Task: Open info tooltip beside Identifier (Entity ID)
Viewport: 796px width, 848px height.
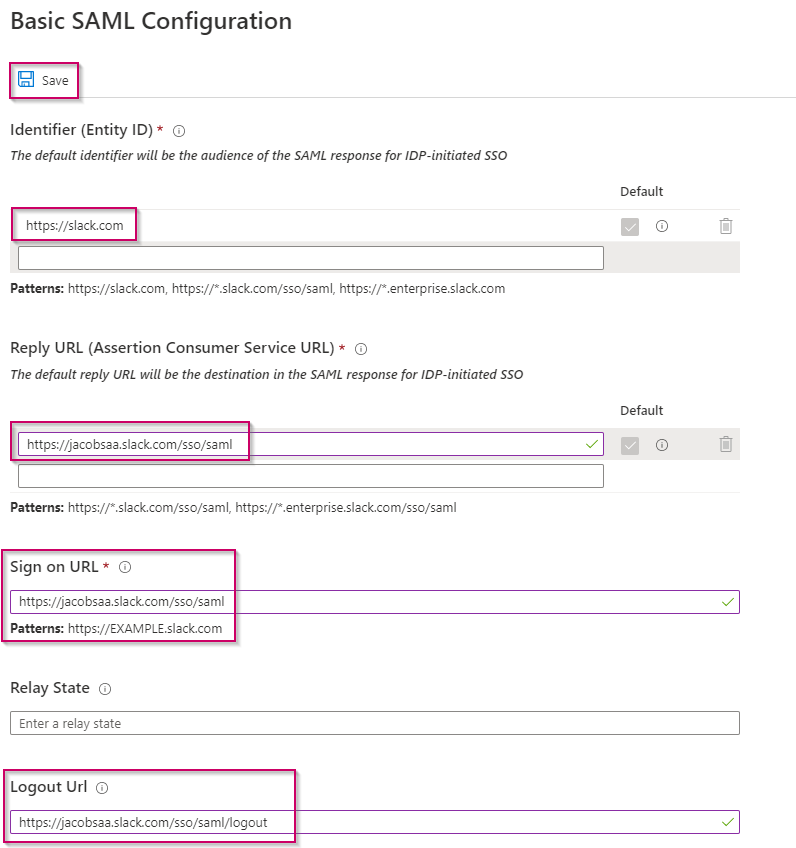Action: pos(179,130)
